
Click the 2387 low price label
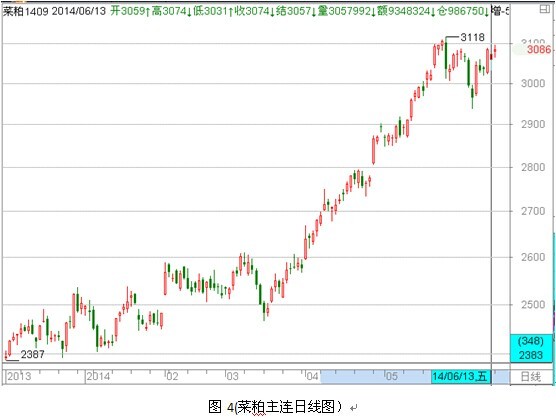click(x=33, y=354)
